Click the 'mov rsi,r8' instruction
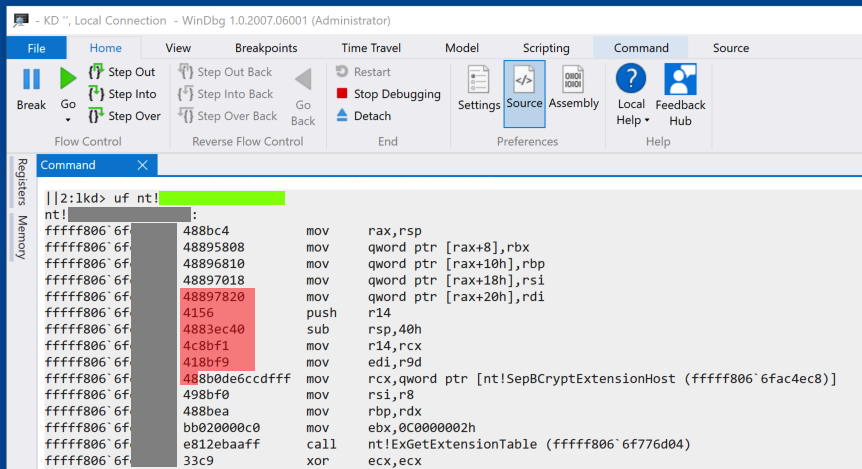The image size is (862, 469). pos(360,395)
